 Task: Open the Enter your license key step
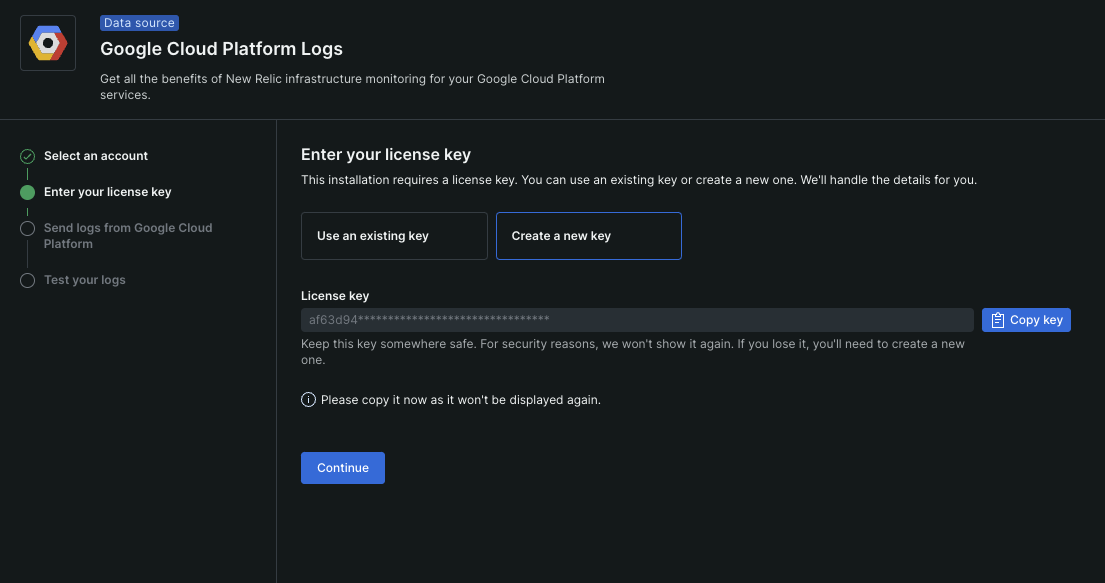107,192
